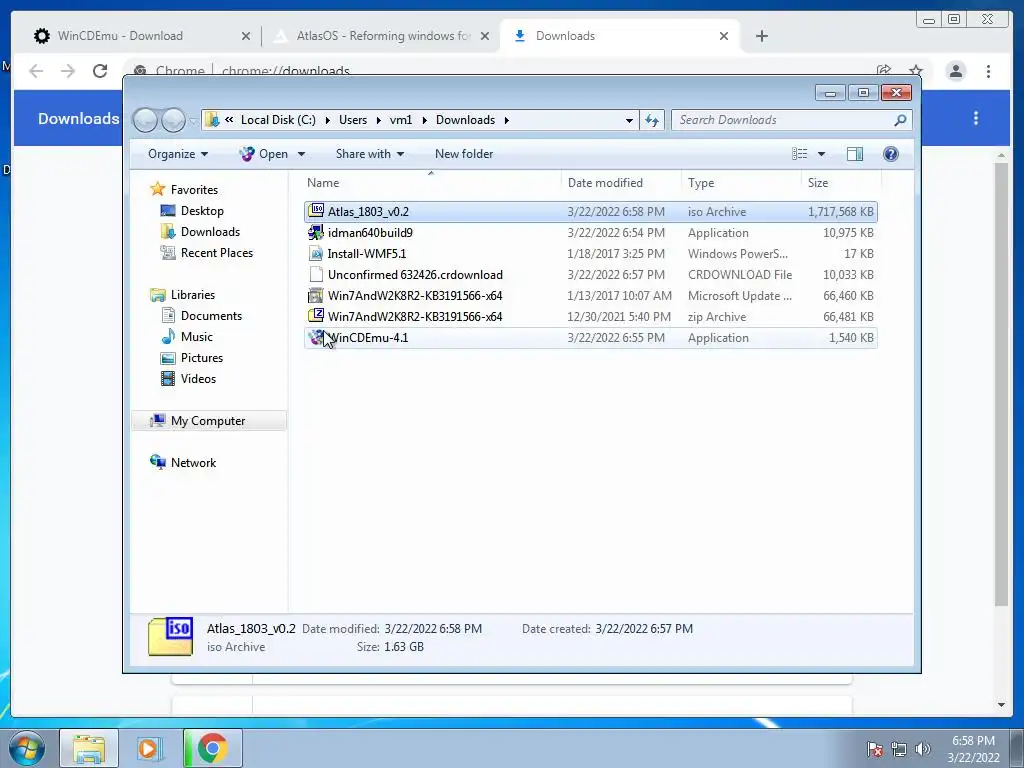1024x768 pixels.
Task: Open Downloads page more actions menu
Action: coord(976,118)
